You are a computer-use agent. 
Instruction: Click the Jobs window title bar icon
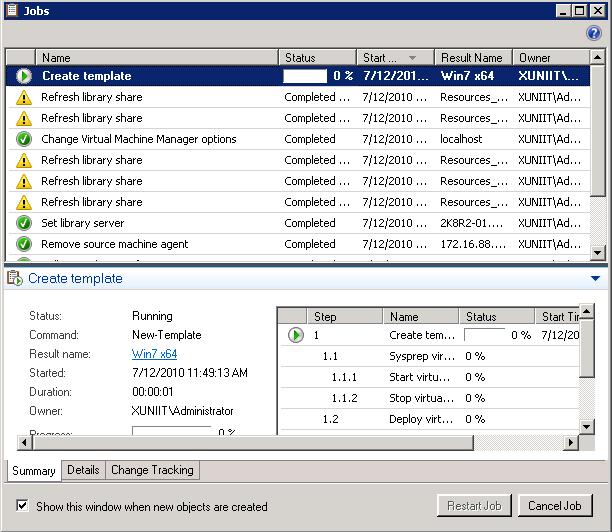11,10
